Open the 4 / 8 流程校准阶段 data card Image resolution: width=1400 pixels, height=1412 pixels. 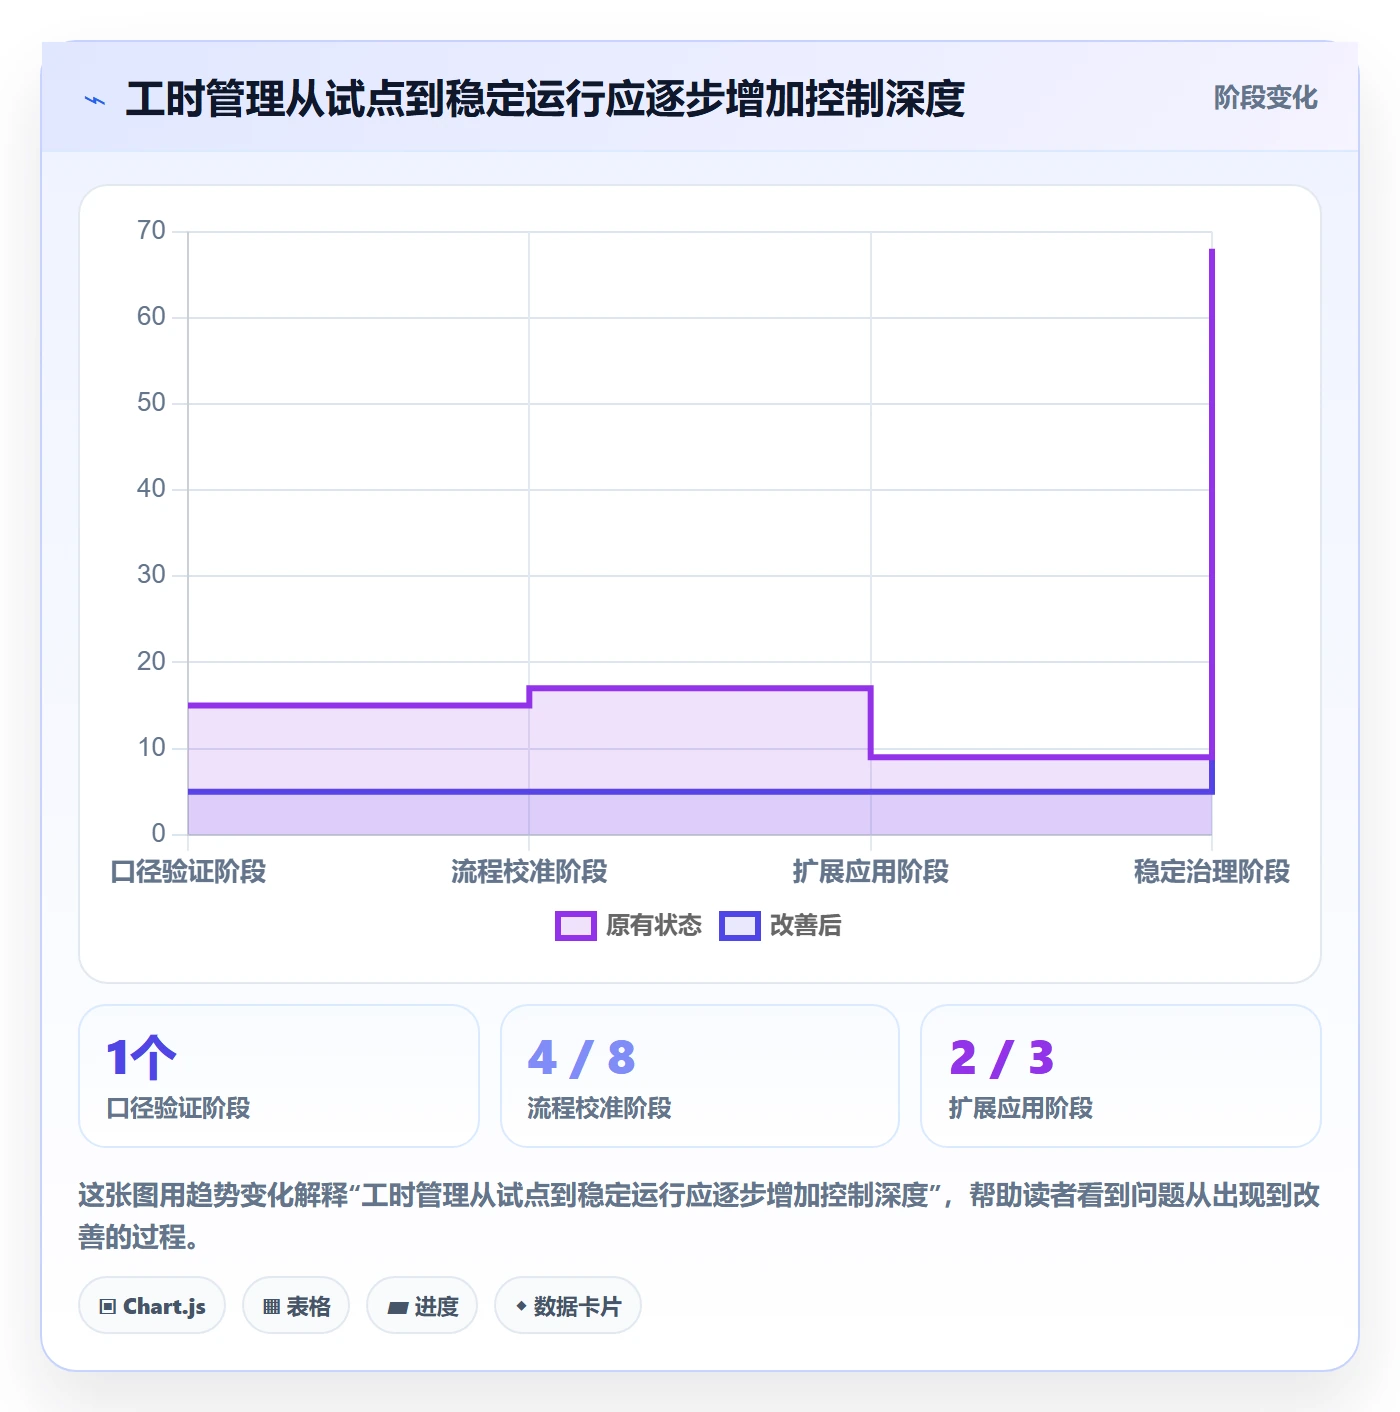(x=700, y=1076)
